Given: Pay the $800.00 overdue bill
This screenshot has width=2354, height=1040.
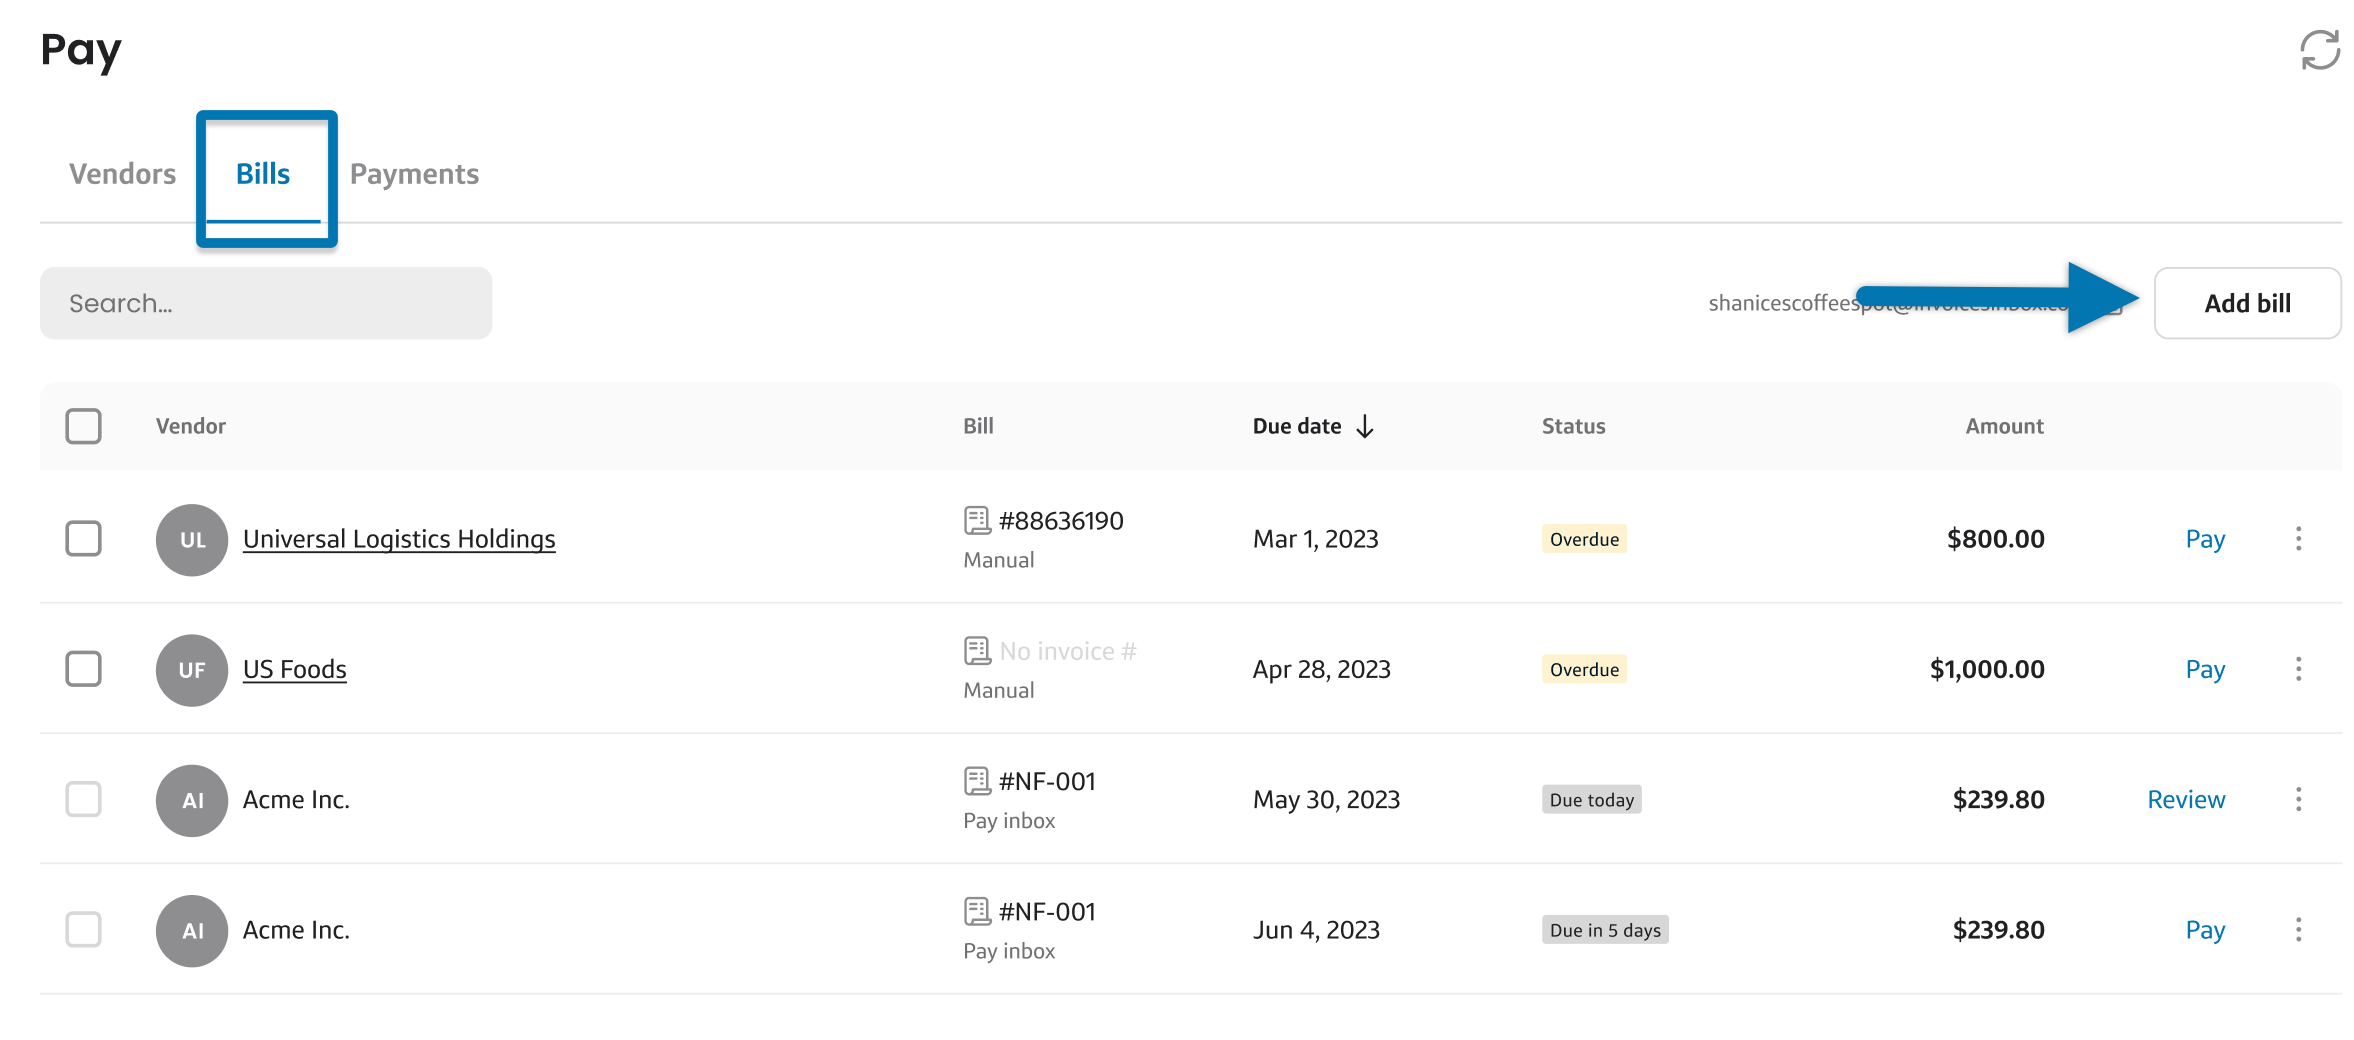Looking at the screenshot, I should (2204, 539).
